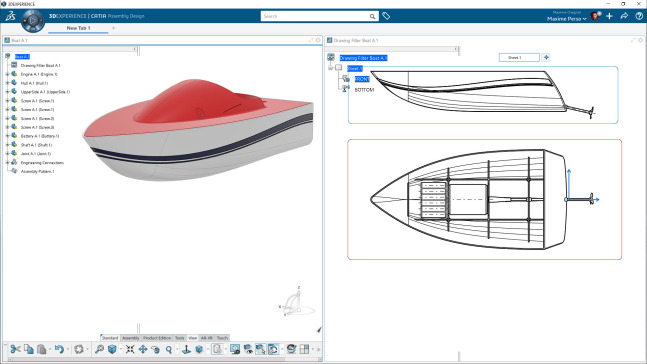Open the 3D compass play button
The image size is (647, 364).
pos(33,20)
